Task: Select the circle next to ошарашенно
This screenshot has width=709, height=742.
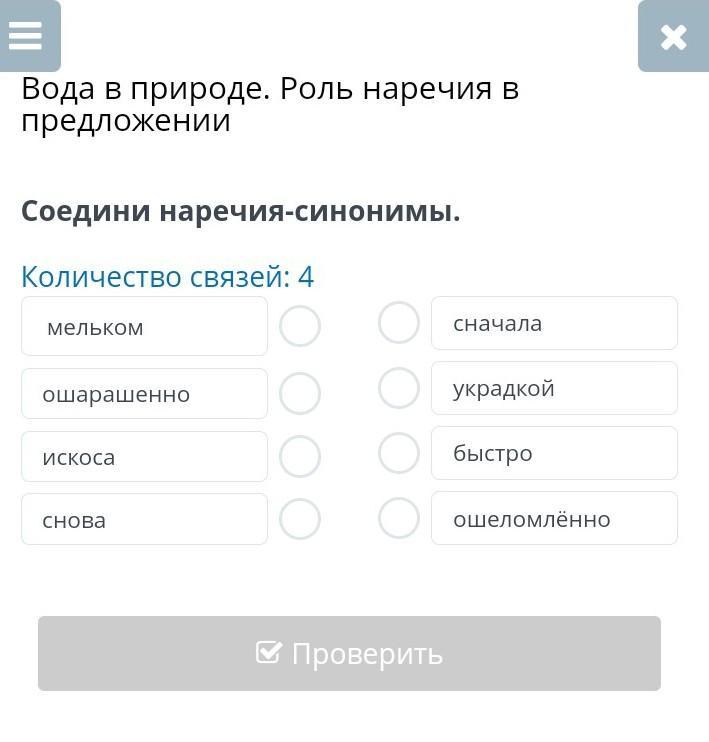Action: pos(300,393)
